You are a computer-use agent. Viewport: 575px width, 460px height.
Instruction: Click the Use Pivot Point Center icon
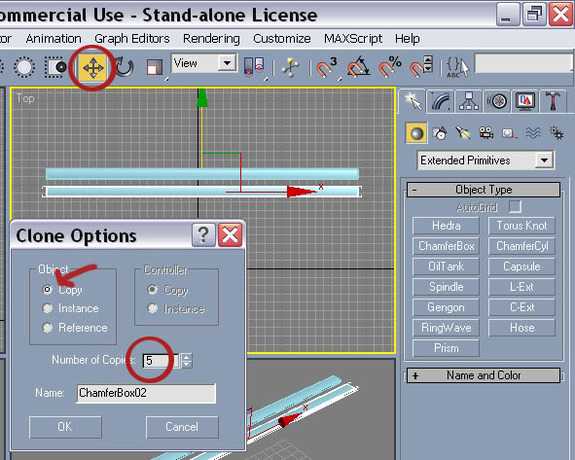tap(254, 66)
